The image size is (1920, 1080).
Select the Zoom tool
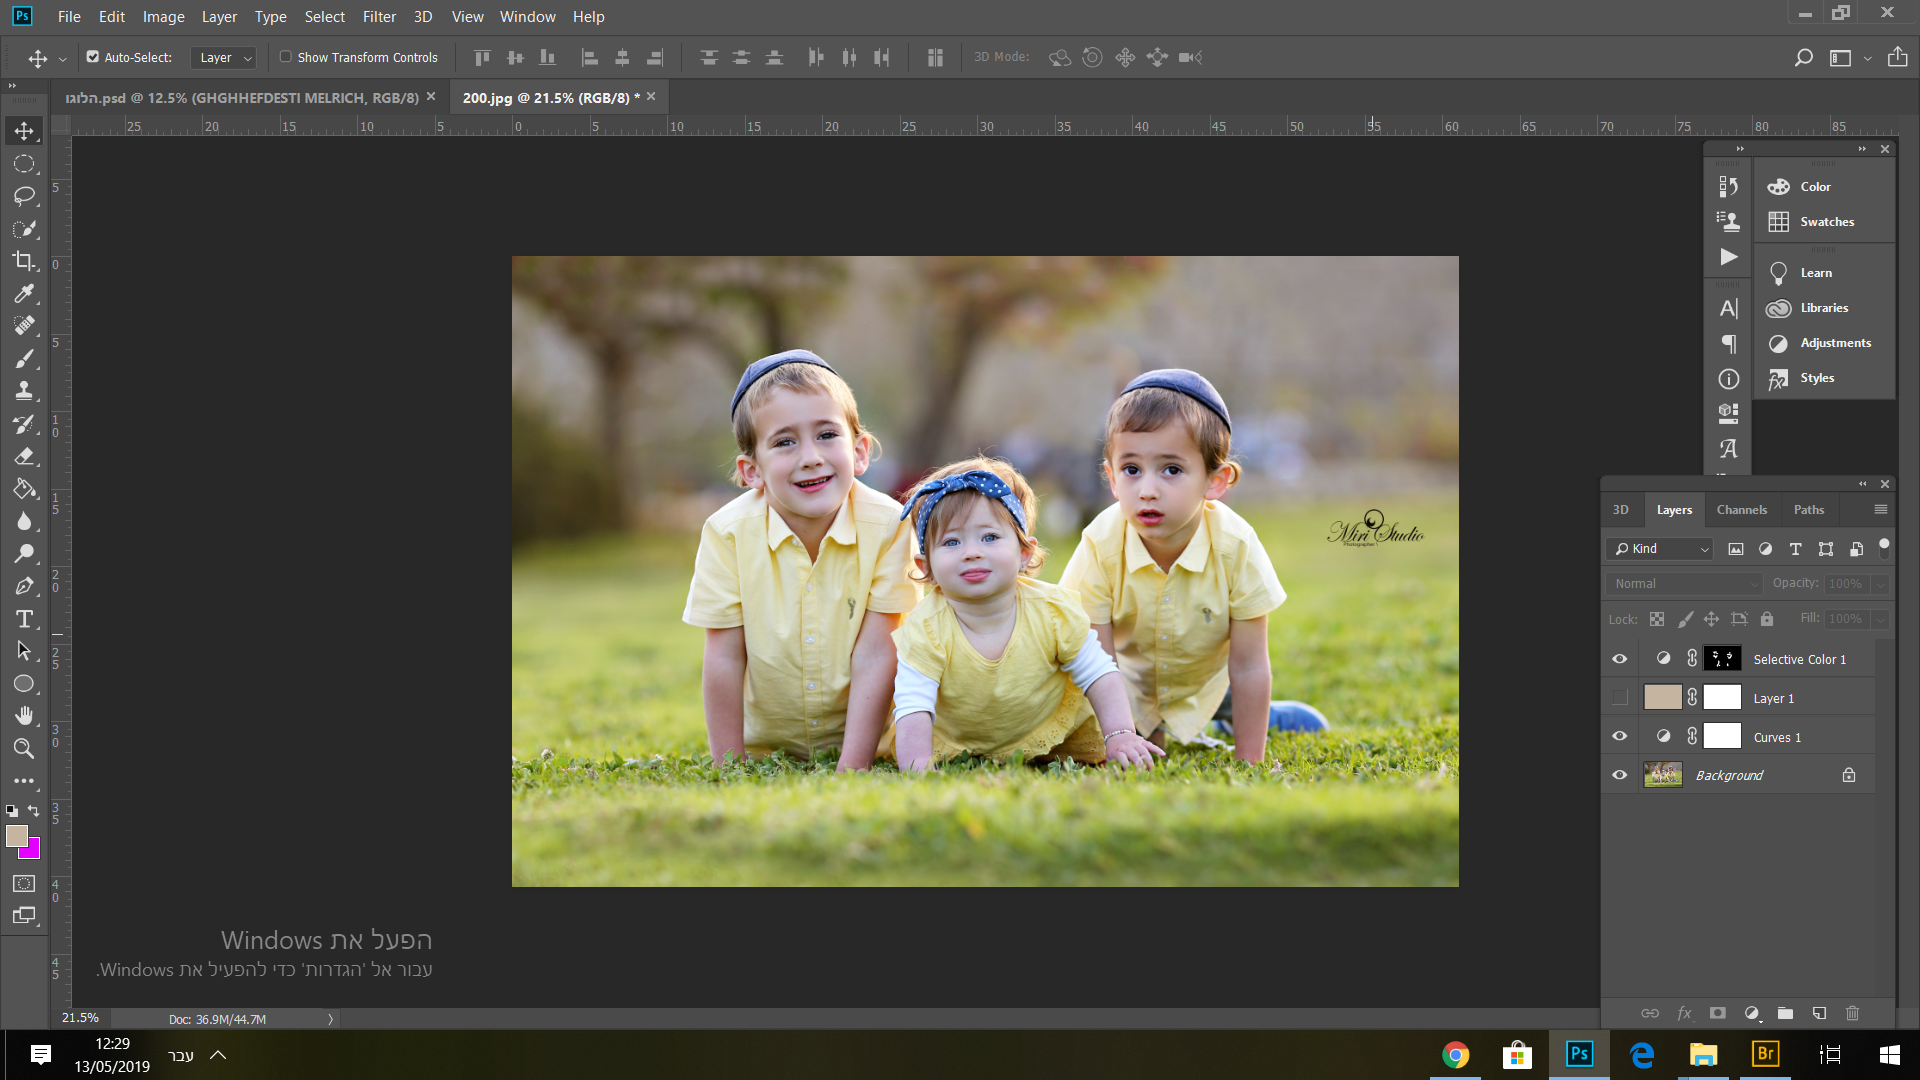point(24,748)
